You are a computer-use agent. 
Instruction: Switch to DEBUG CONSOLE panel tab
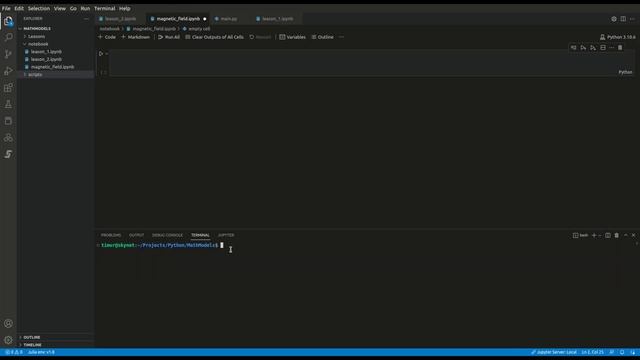(167, 236)
